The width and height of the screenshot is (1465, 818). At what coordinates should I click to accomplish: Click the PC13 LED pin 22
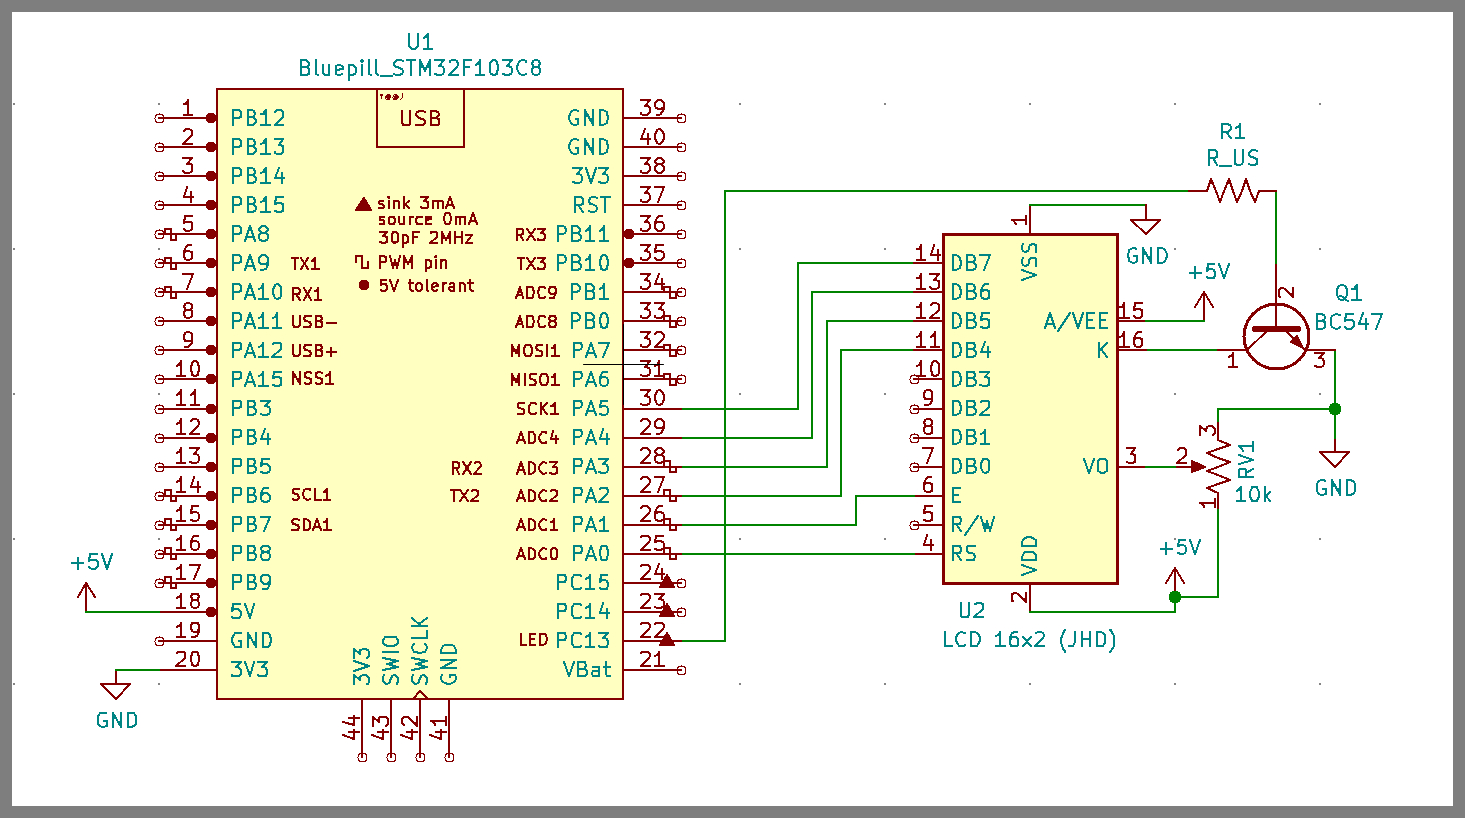coord(654,640)
